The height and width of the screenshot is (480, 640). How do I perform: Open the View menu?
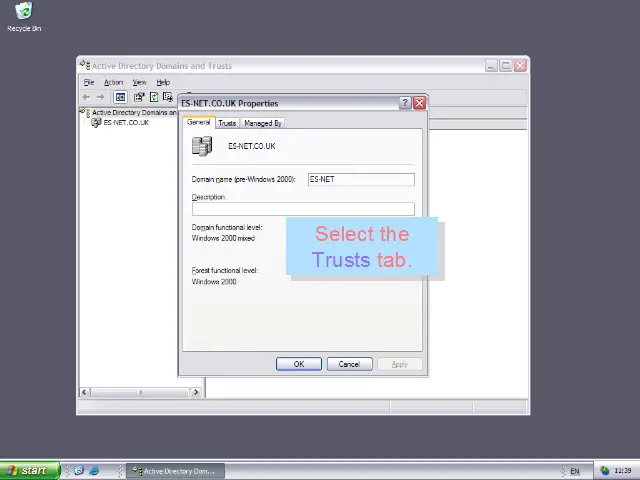[x=139, y=82]
